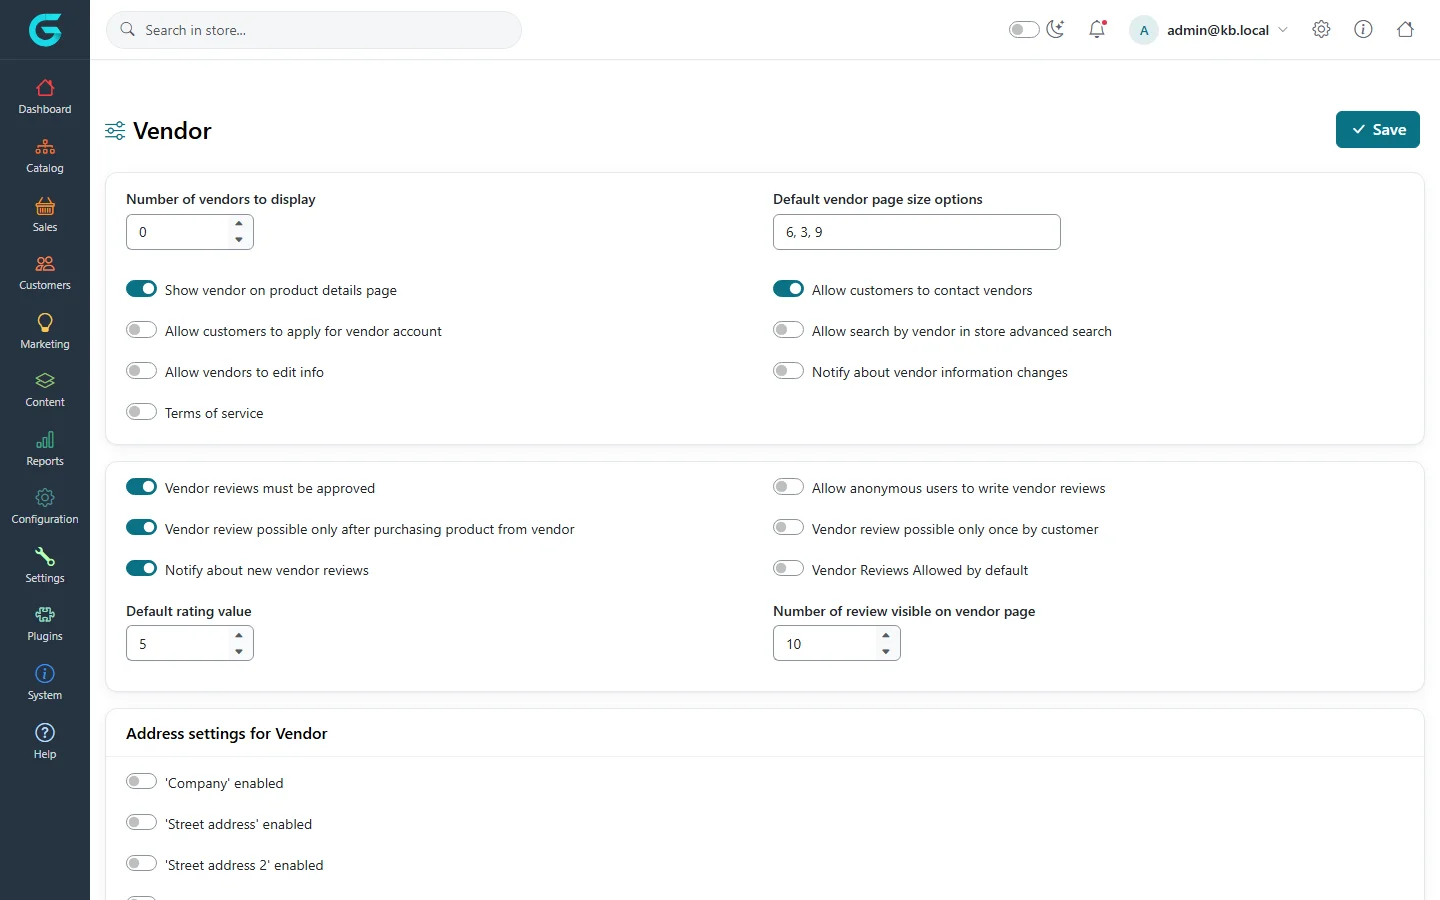Decrease Number of vendors to display

tap(239, 240)
